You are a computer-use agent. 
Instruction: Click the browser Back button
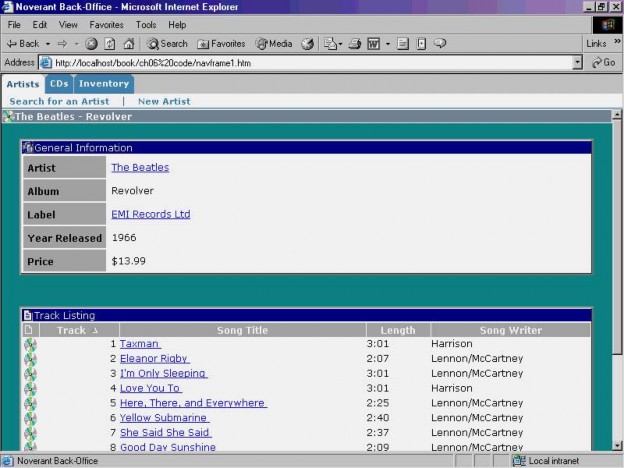[23, 44]
